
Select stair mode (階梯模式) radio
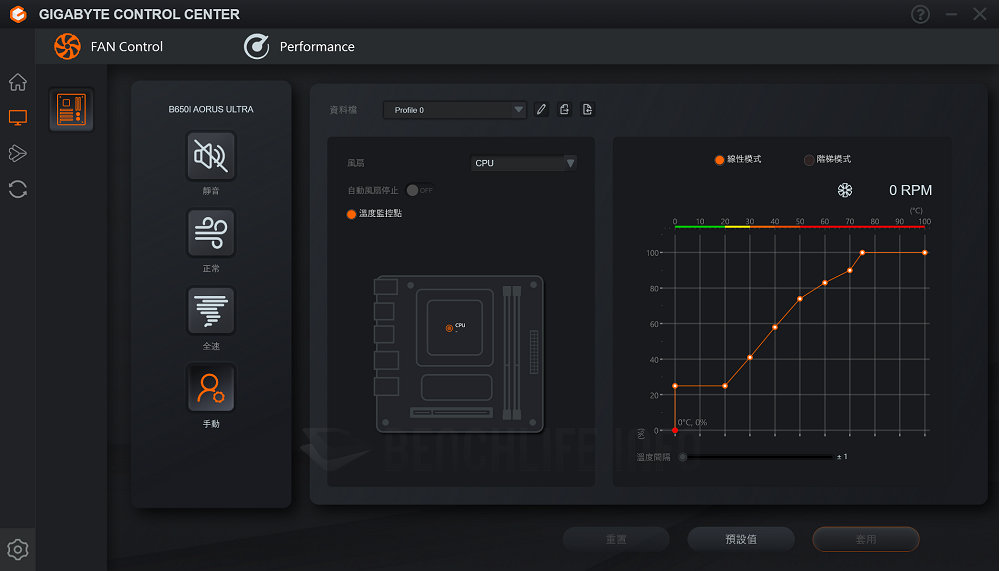point(809,159)
